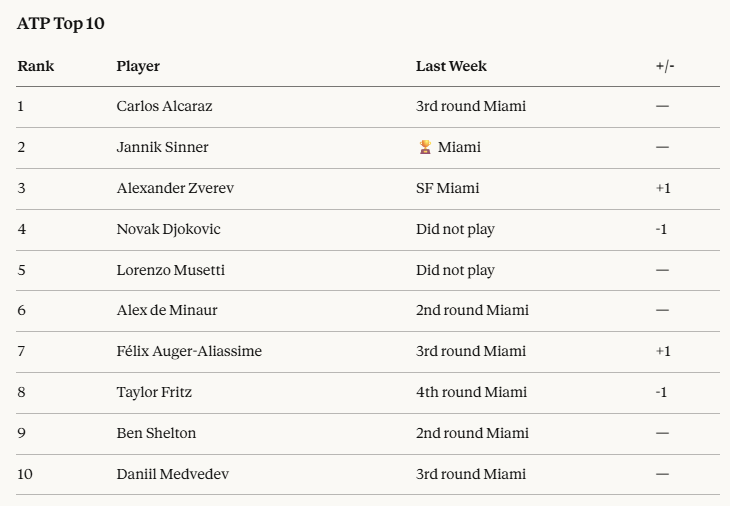Click the trophy icon beside Miami
730x506 pixels.
tap(425, 147)
